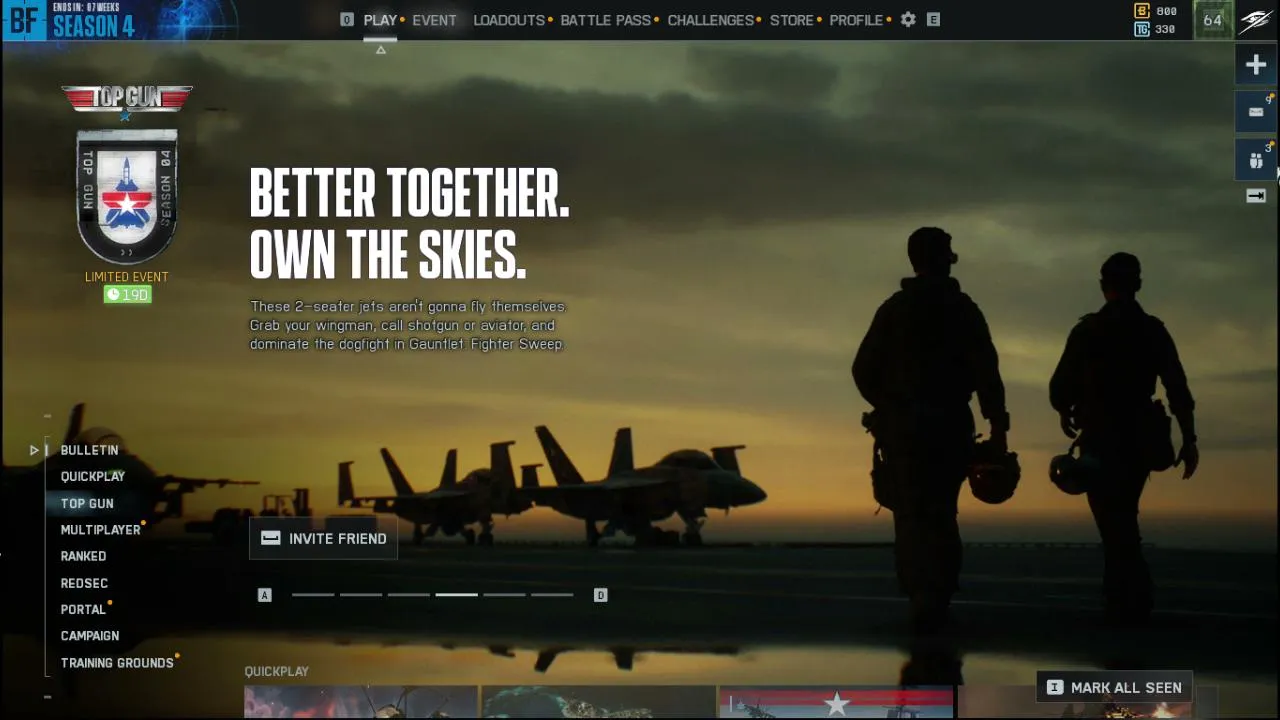Open RANKED from the side menu
1280x720 pixels.
click(83, 556)
